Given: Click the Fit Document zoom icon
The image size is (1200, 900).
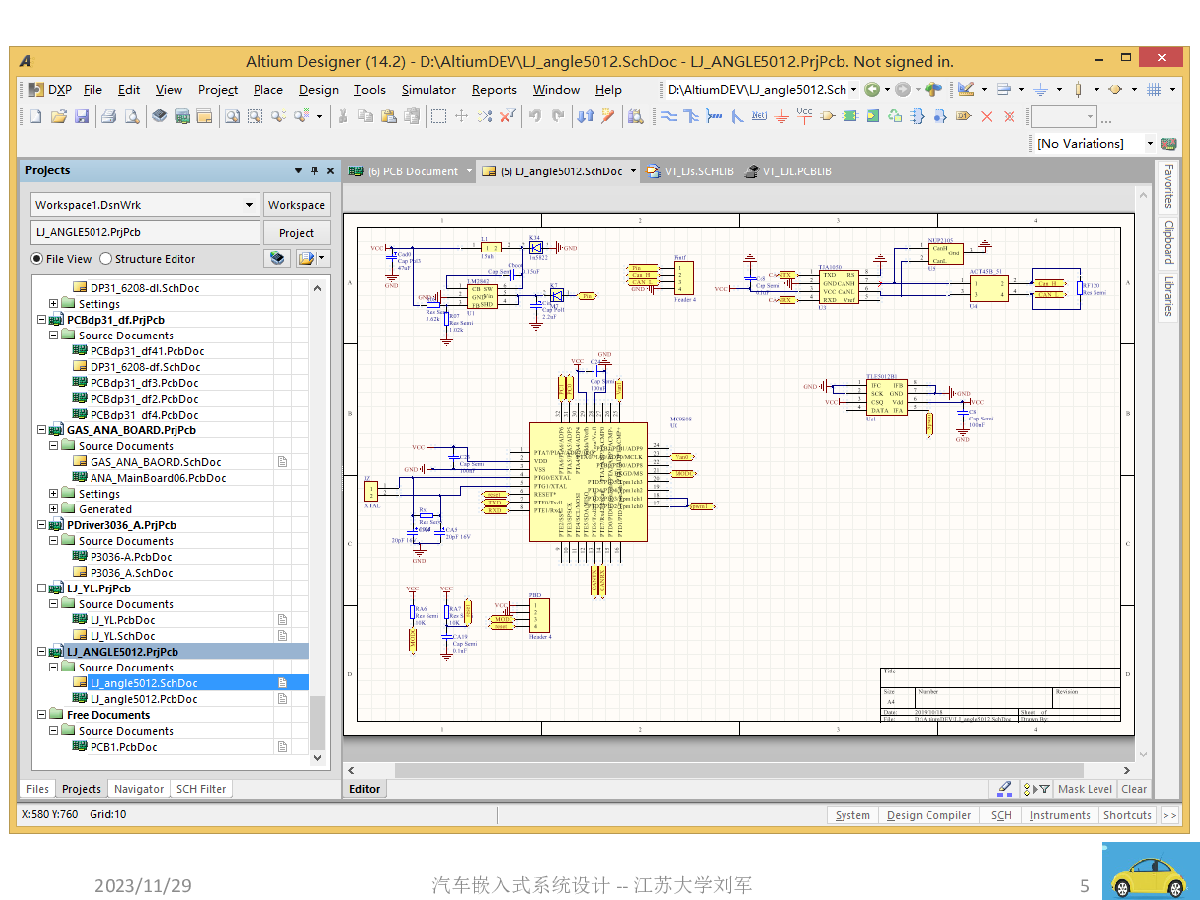Looking at the screenshot, I should tap(231, 116).
